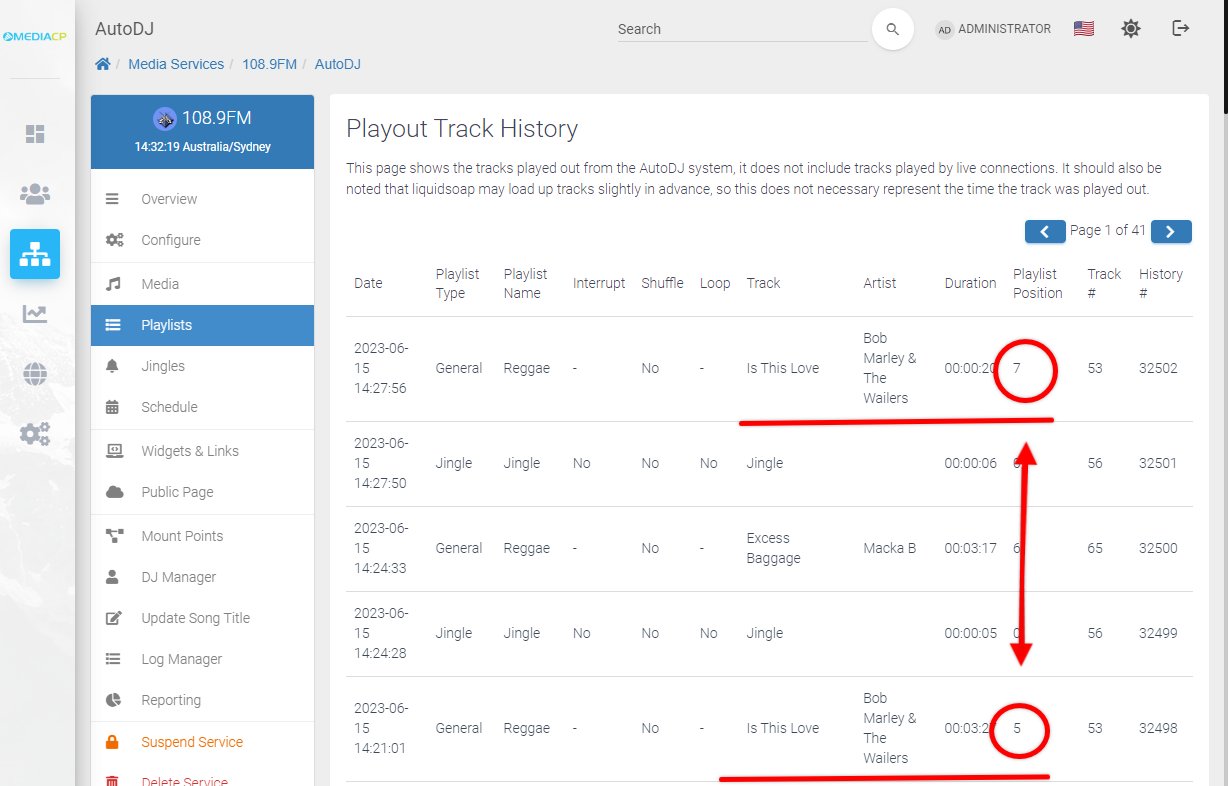This screenshot has width=1228, height=786.
Task: Click into the Search input field
Action: coord(740,29)
